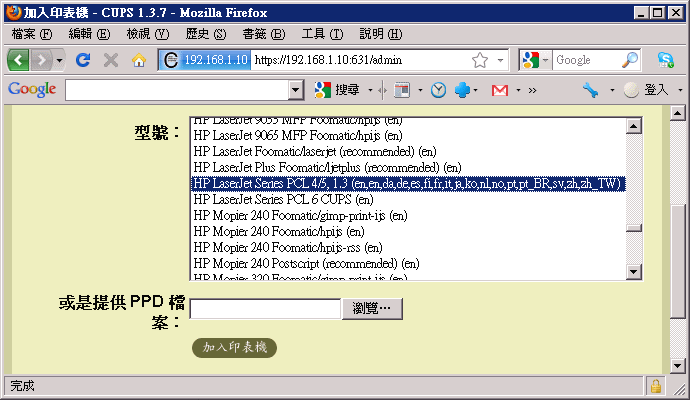Viewport: 690px width, 400px height.
Task: Open the Gmail icon dropdown arrow
Action: coord(518,90)
